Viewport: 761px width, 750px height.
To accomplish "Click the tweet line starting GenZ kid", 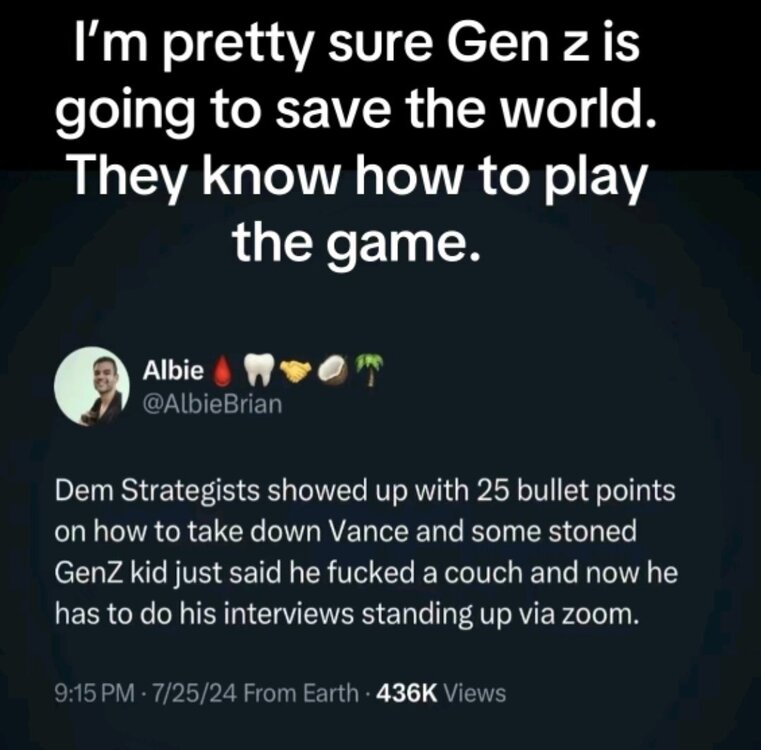I will [x=366, y=574].
